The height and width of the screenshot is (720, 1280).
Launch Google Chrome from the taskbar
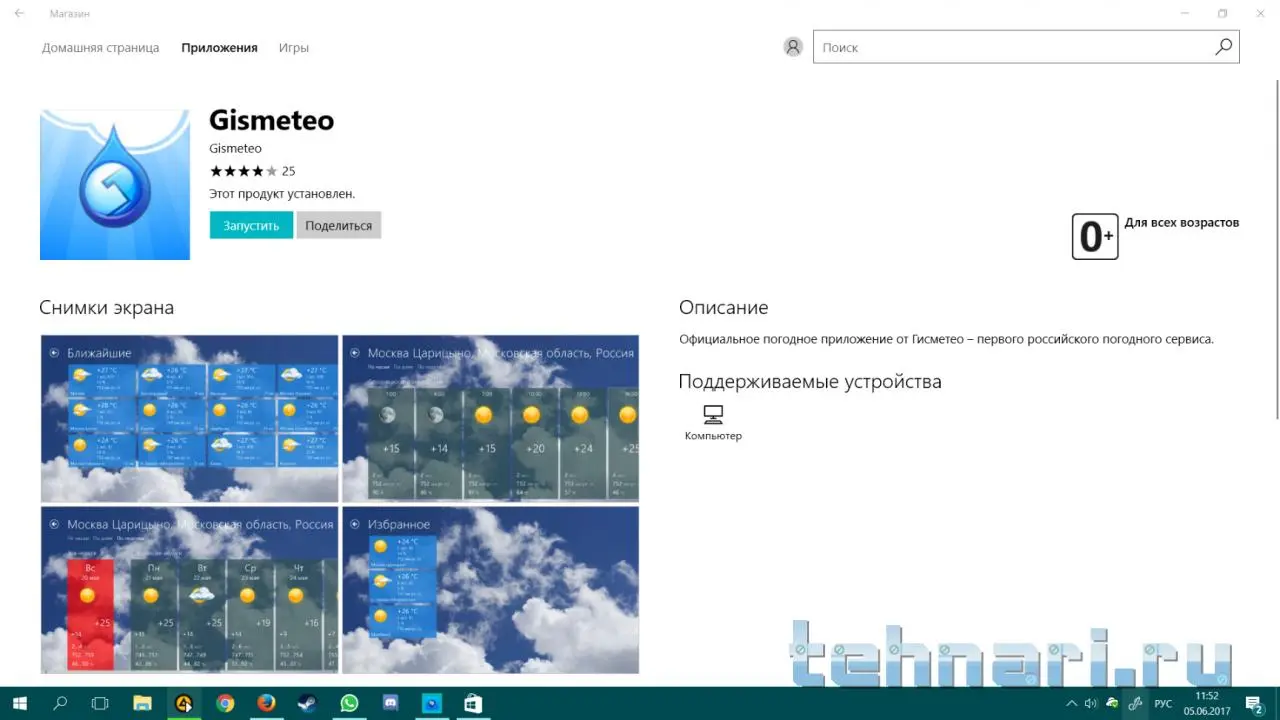pos(225,703)
